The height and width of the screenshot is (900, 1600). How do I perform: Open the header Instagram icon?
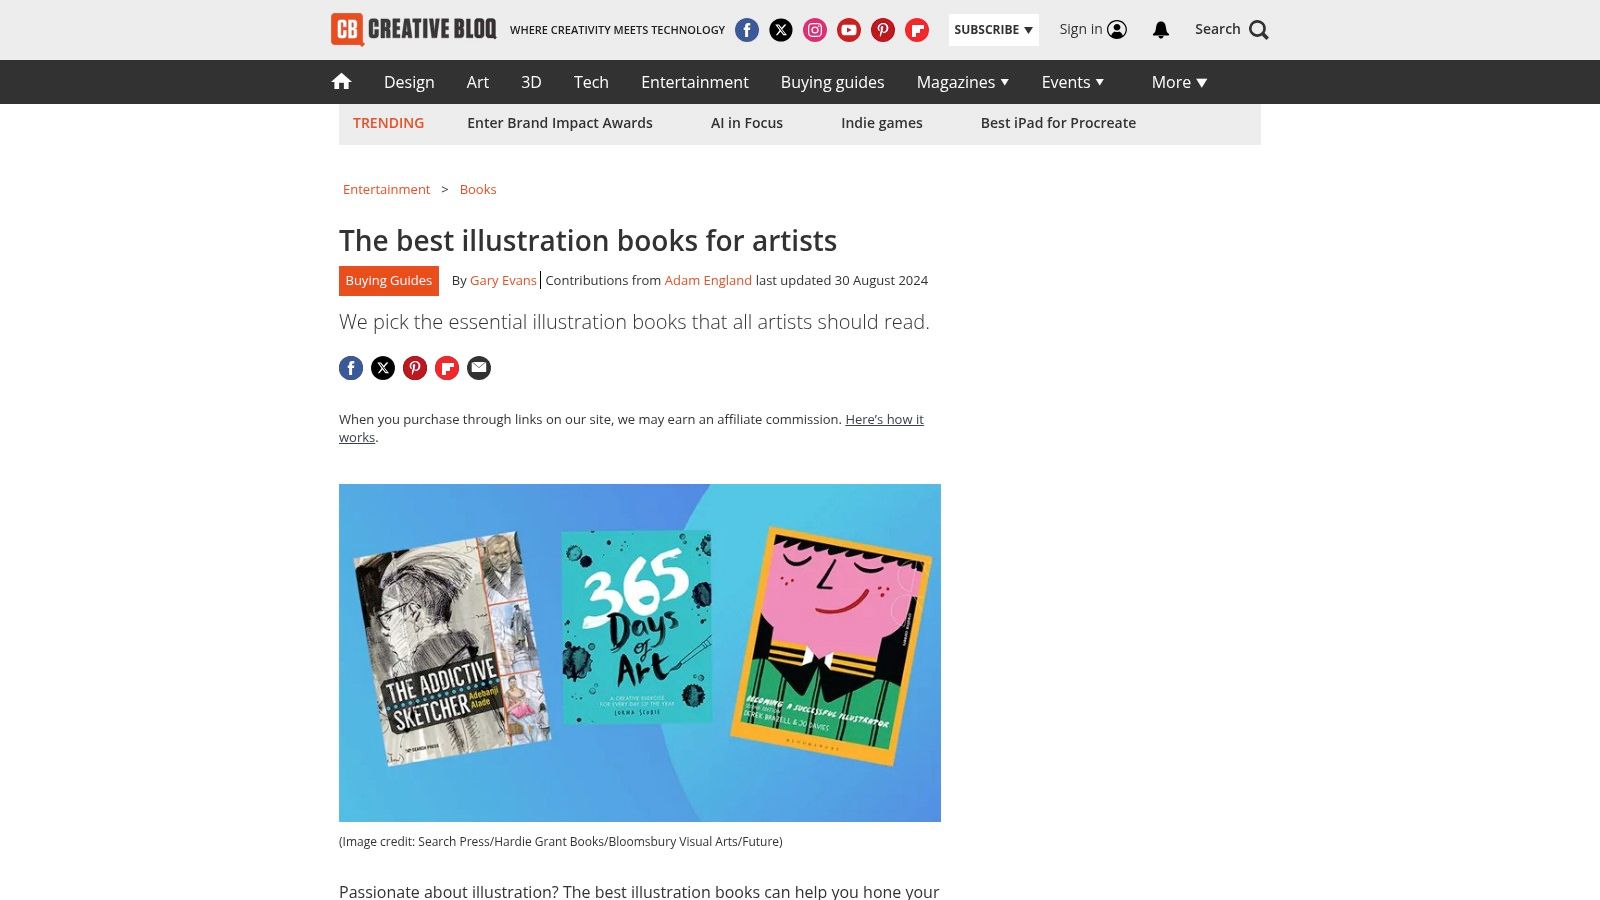coord(815,30)
